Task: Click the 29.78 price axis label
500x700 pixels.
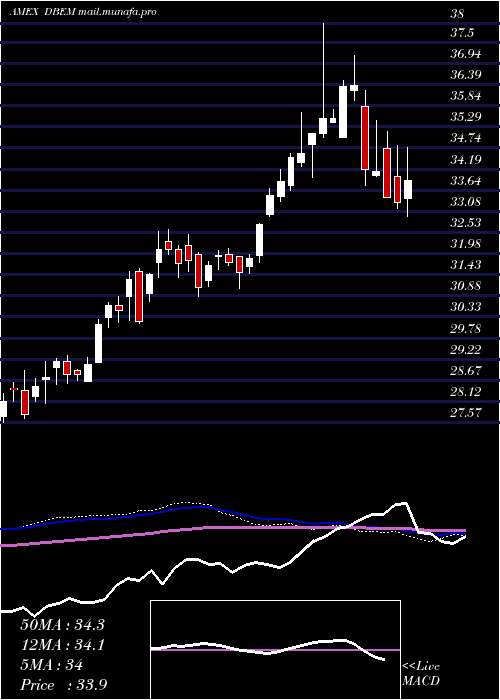Action: point(466,329)
